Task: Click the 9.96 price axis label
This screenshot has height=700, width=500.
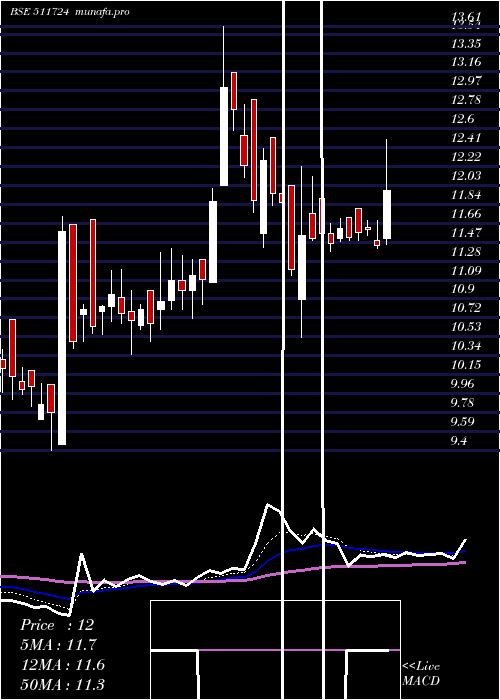Action: click(x=463, y=384)
